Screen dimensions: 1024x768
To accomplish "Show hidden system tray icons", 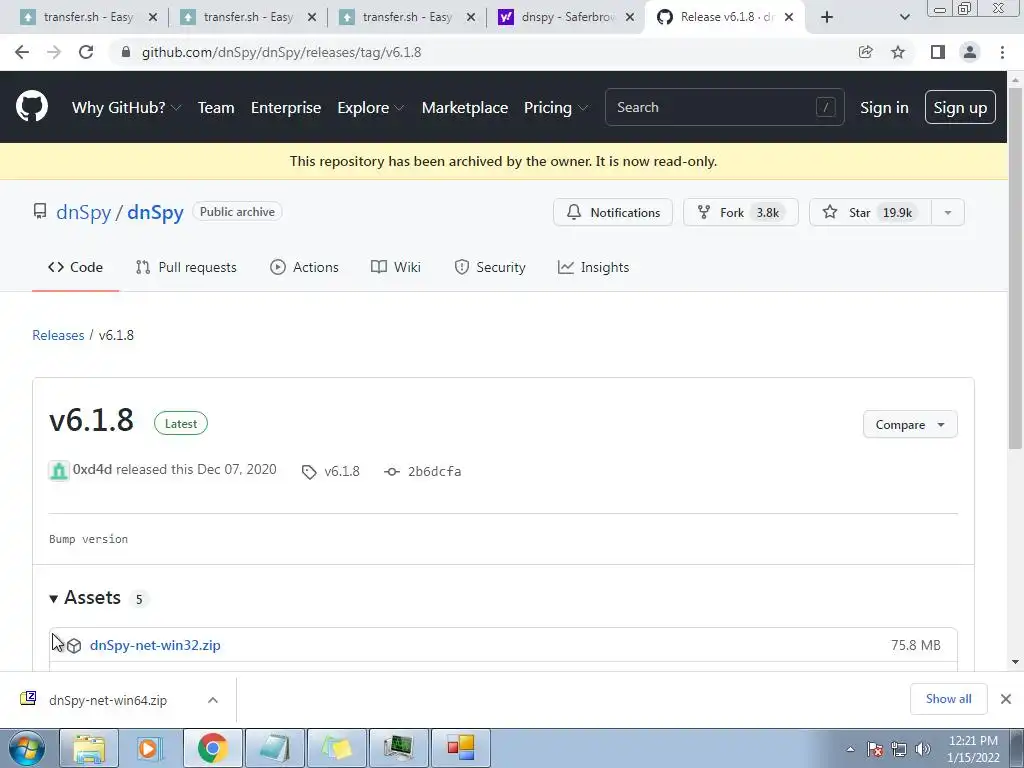I will (850, 749).
